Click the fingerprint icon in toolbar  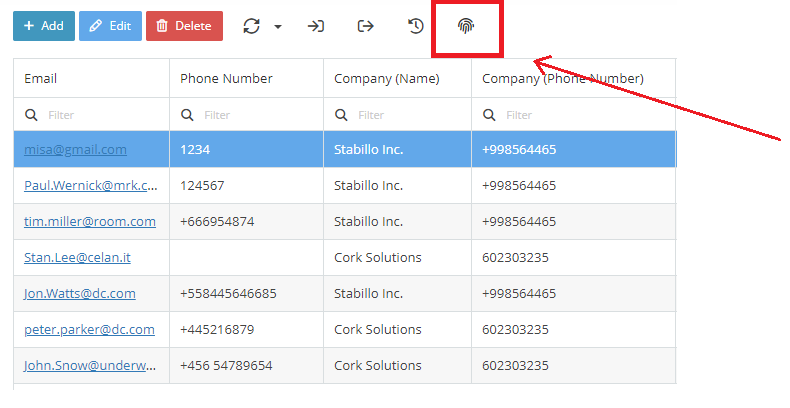[466, 26]
